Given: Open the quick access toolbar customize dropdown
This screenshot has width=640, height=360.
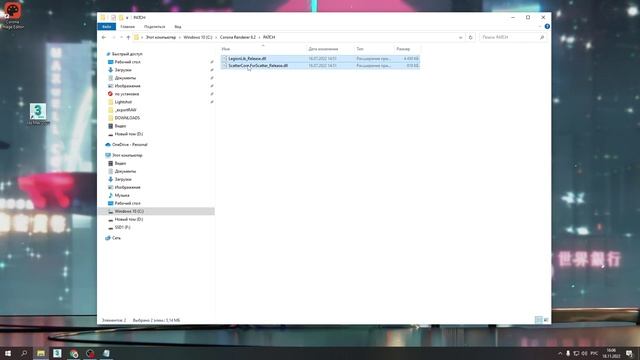Looking at the screenshot, I should click(x=127, y=18).
